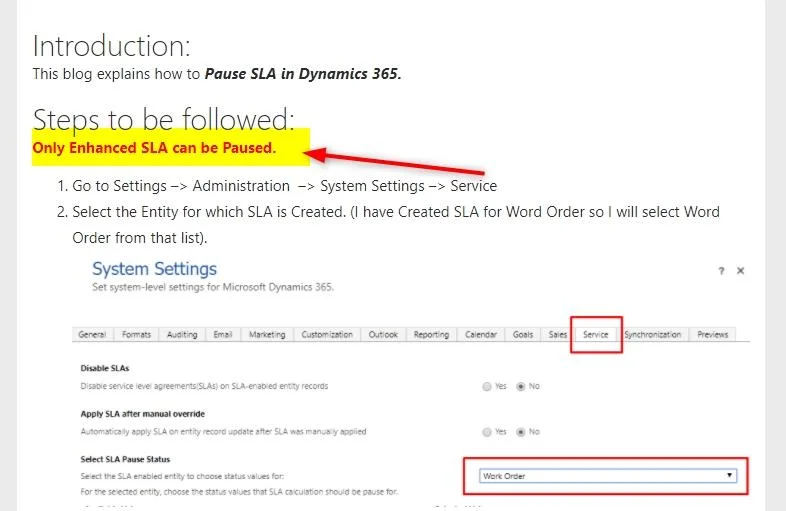Click the 'Set system-level settings' subtitle
This screenshot has width=786, height=511.
point(213,287)
